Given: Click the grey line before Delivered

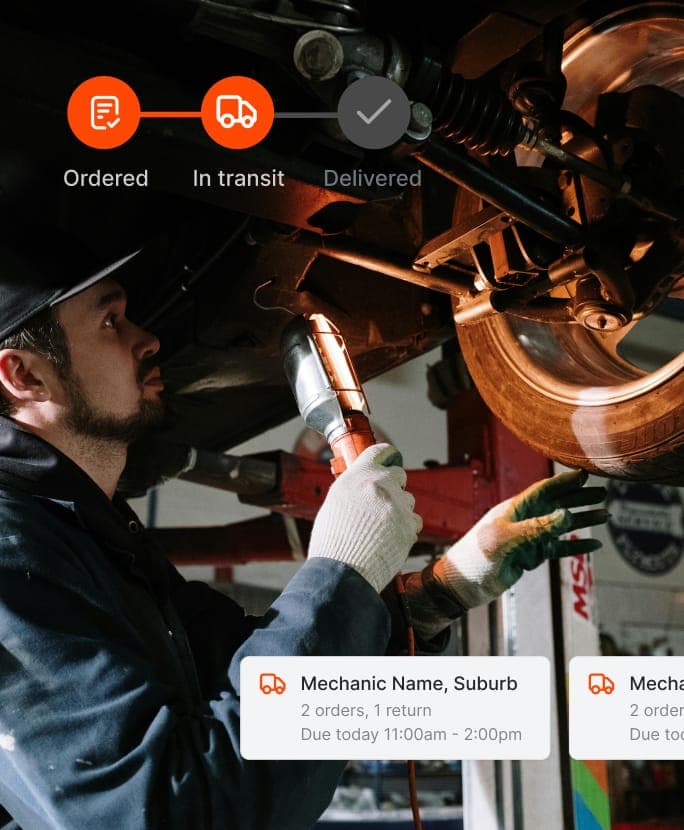Looking at the screenshot, I should pos(305,115).
